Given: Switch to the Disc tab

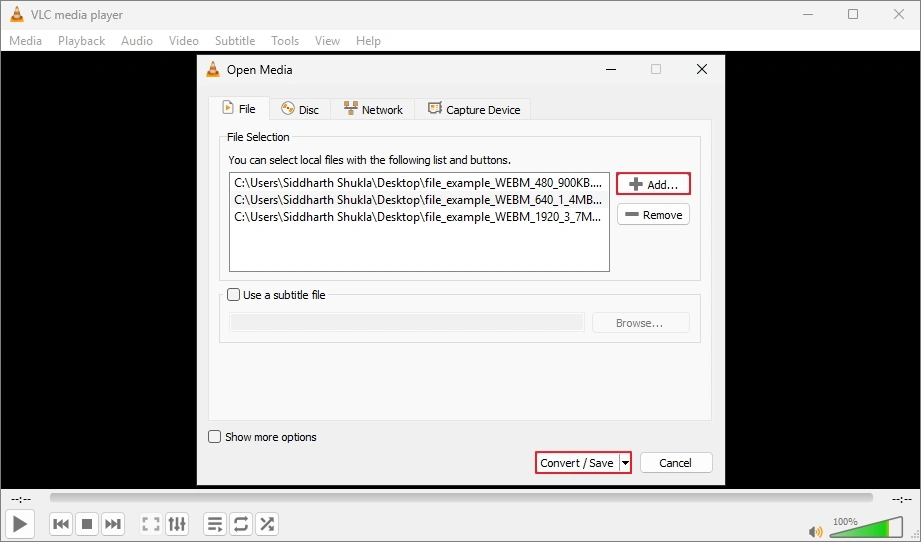Looking at the screenshot, I should click(300, 109).
